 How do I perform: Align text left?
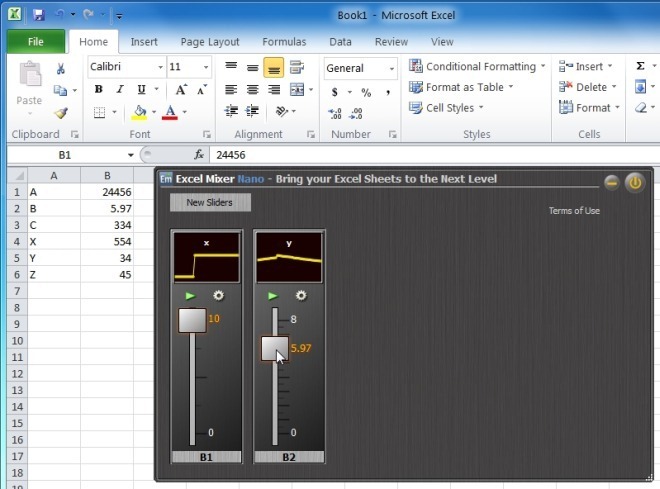231,89
